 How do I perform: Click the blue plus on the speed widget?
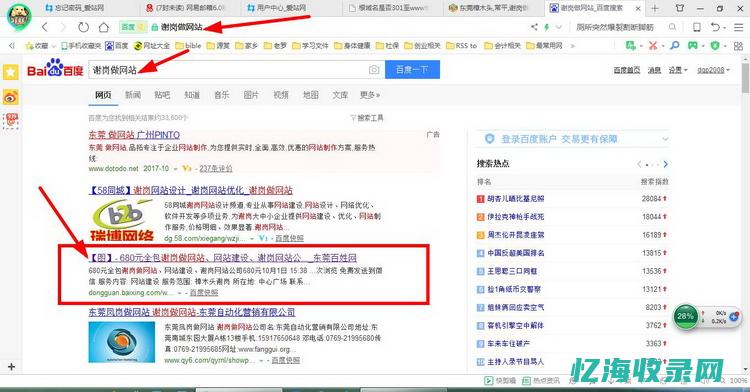pos(734,317)
